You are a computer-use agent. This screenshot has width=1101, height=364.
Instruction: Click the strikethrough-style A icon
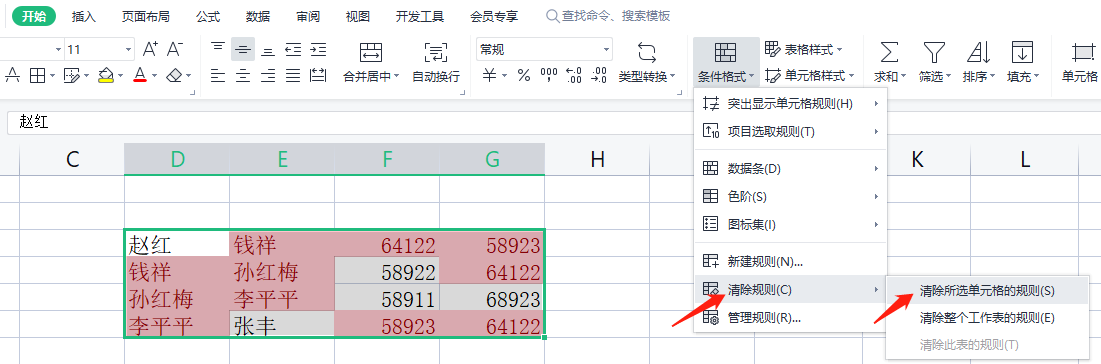tap(12, 75)
